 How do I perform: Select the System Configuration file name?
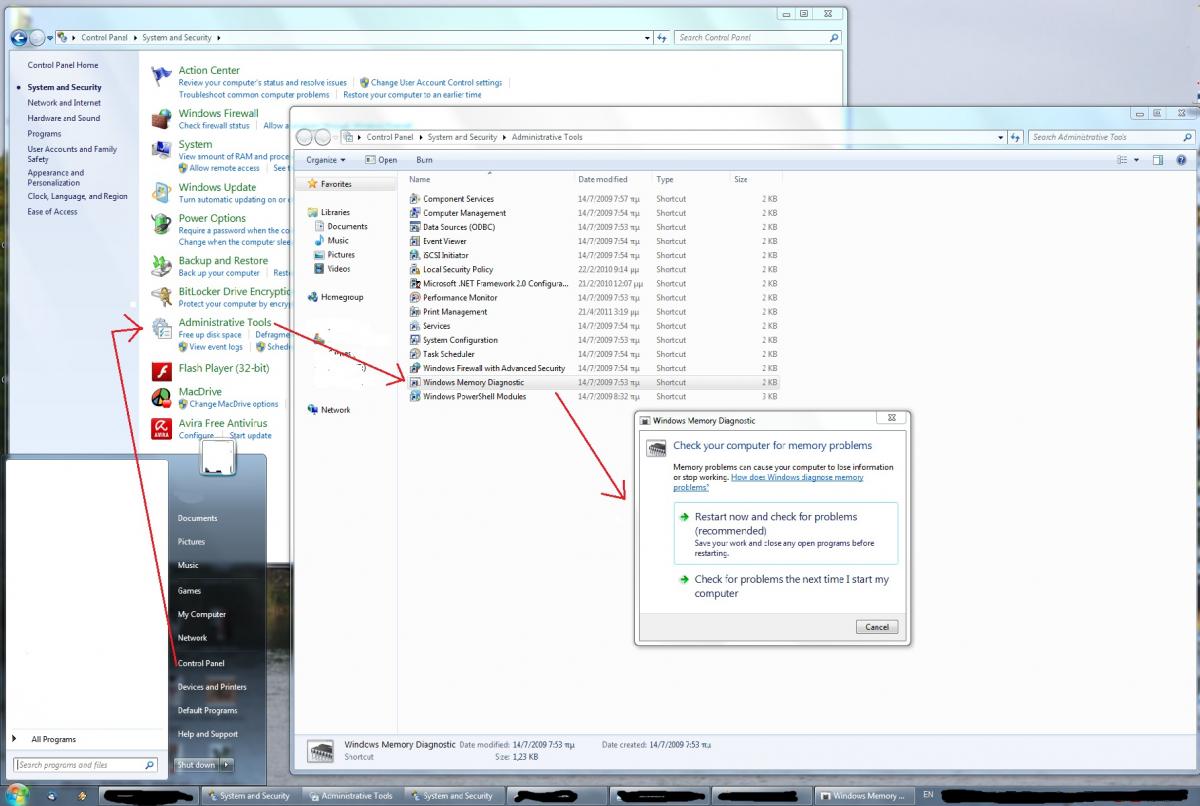coord(460,340)
